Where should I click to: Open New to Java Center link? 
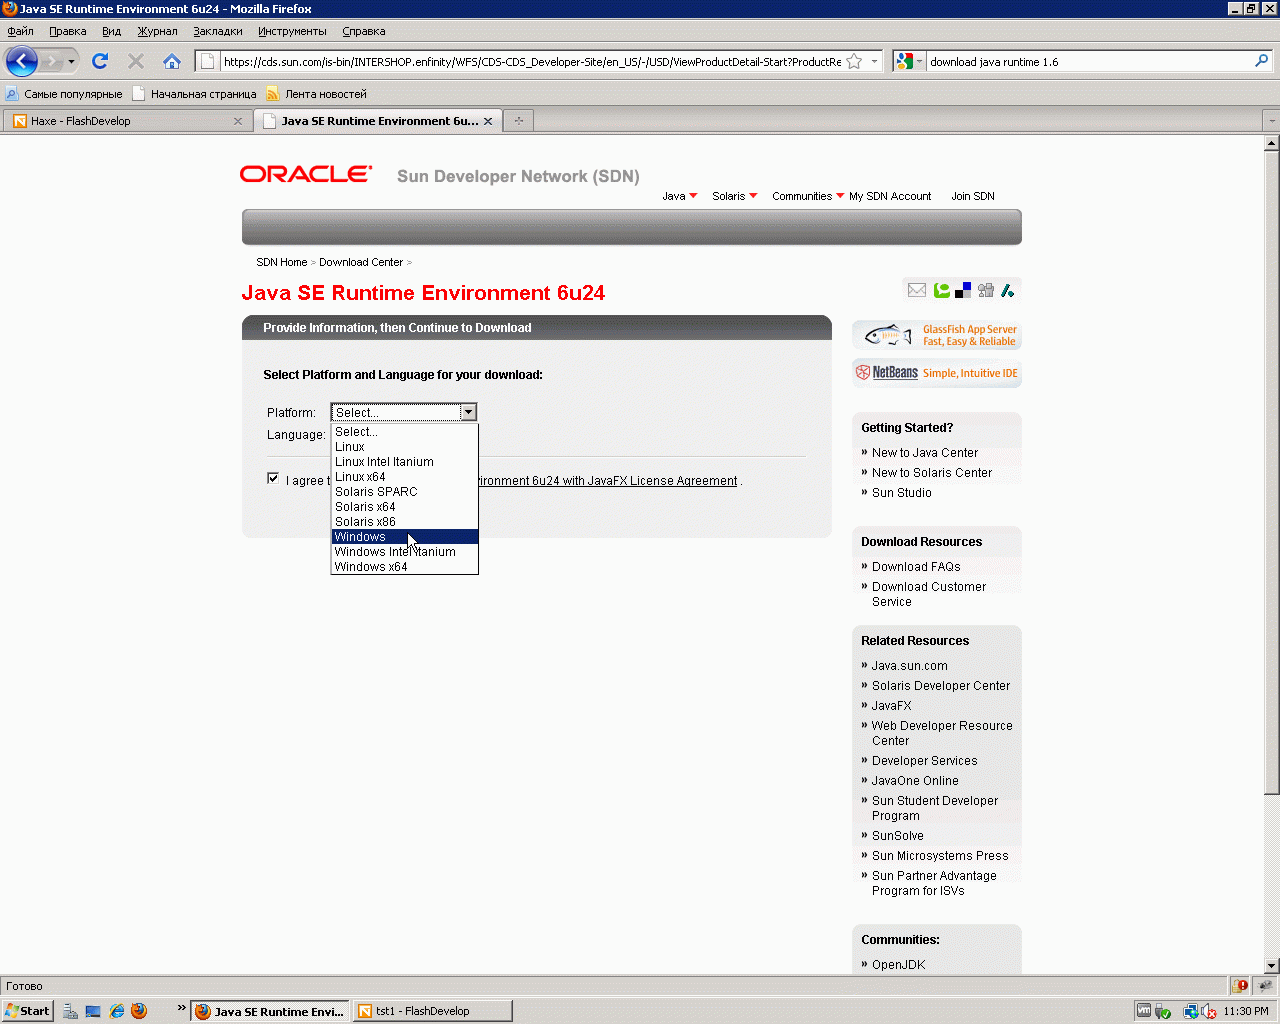pos(925,453)
